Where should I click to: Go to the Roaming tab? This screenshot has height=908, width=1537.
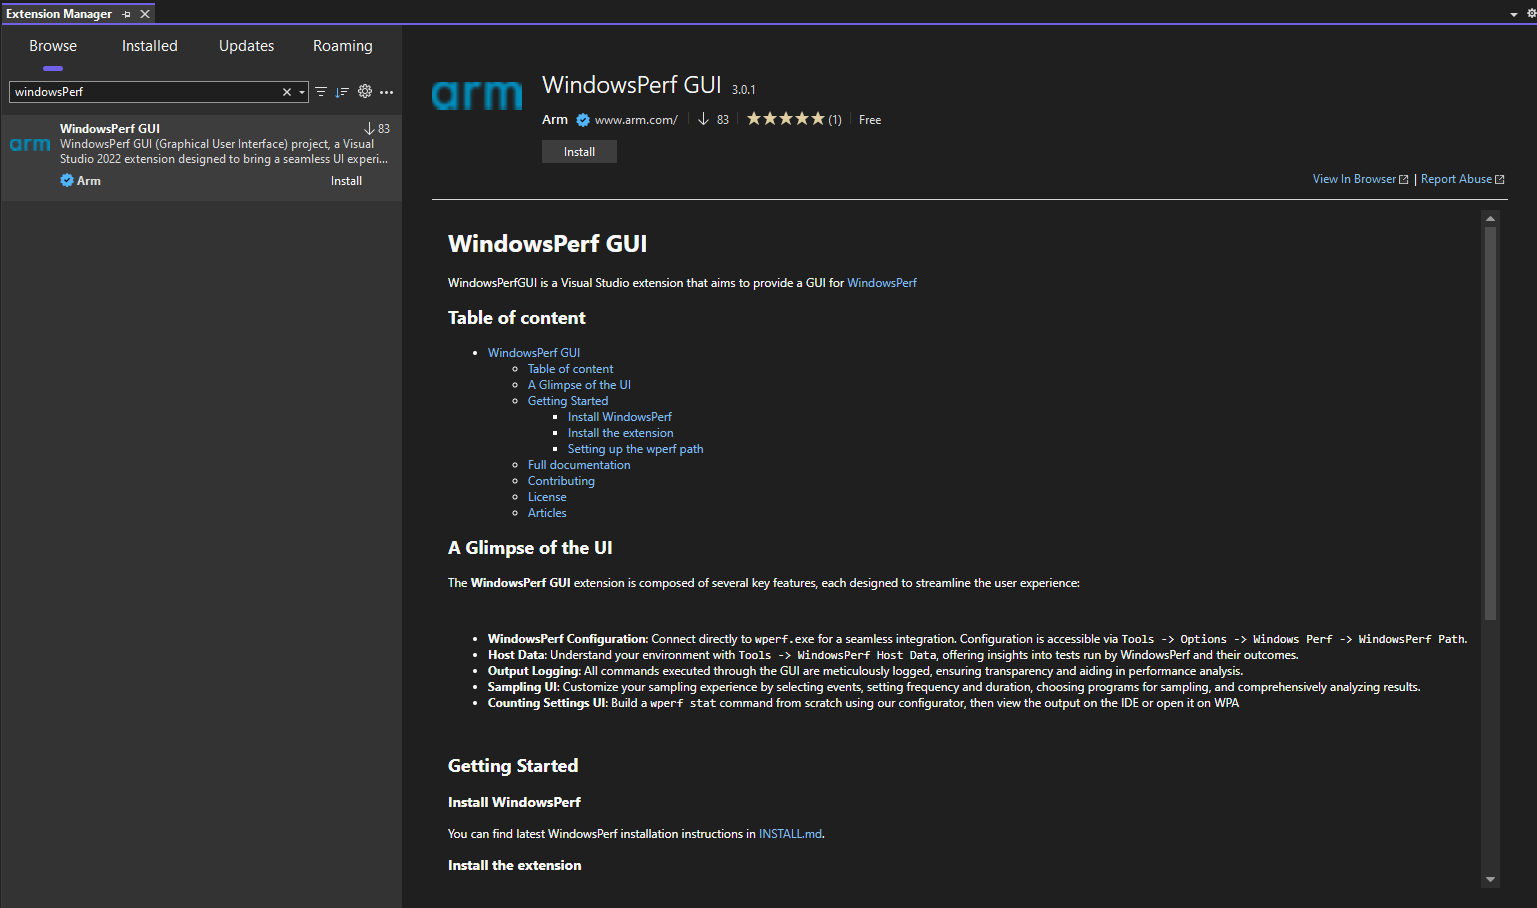point(342,46)
